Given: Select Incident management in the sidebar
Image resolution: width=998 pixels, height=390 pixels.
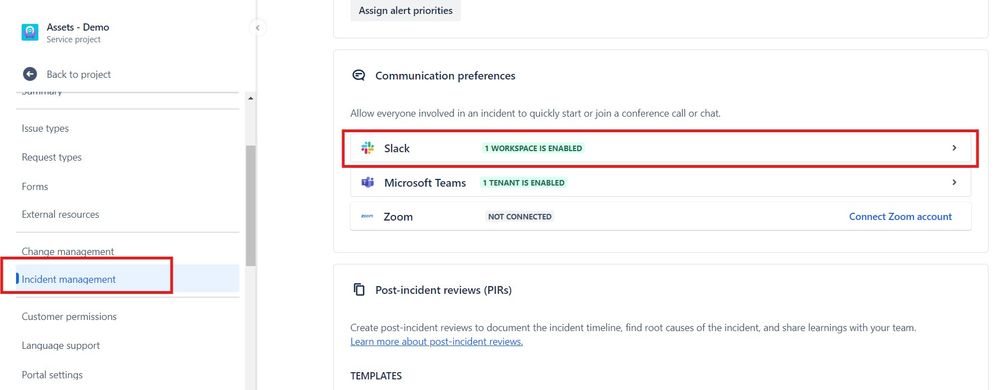Looking at the screenshot, I should click(x=127, y=279).
